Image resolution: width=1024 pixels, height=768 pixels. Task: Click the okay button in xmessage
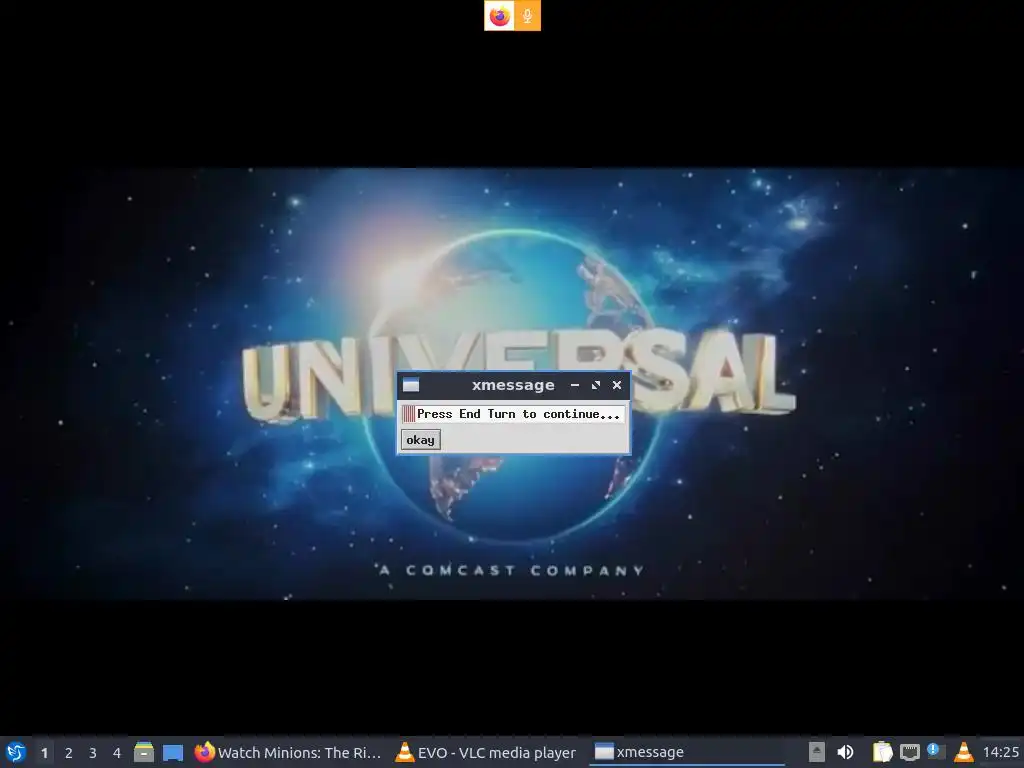pos(421,440)
